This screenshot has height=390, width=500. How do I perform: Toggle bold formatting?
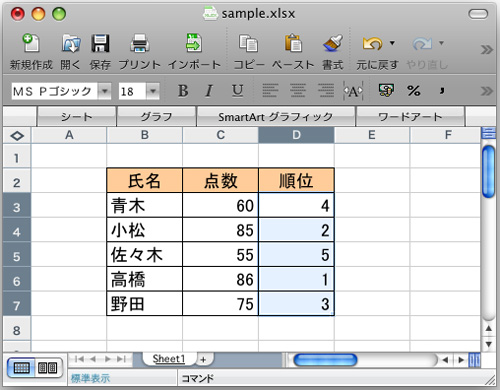tap(183, 91)
